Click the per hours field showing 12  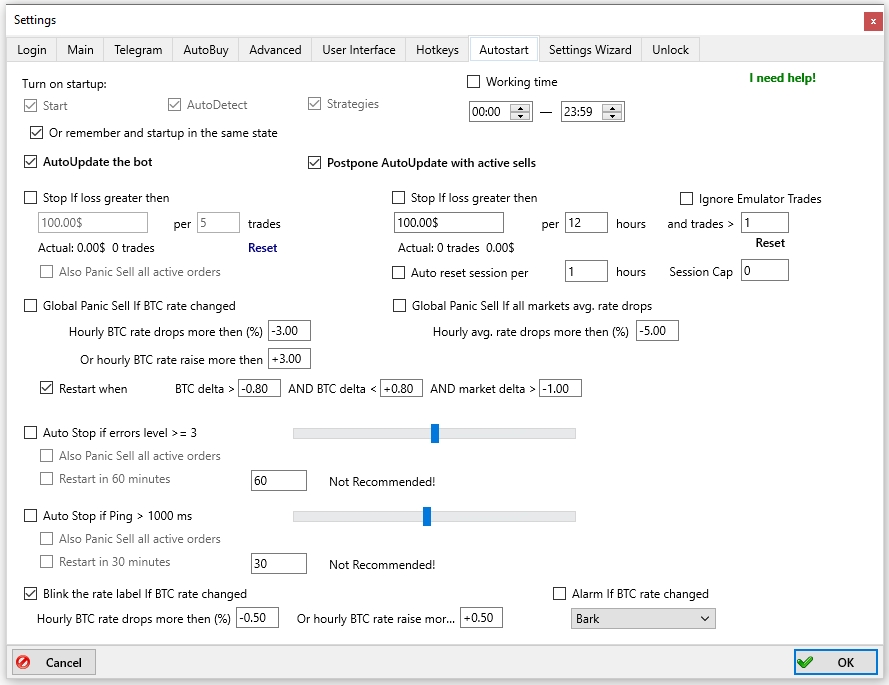[586, 223]
